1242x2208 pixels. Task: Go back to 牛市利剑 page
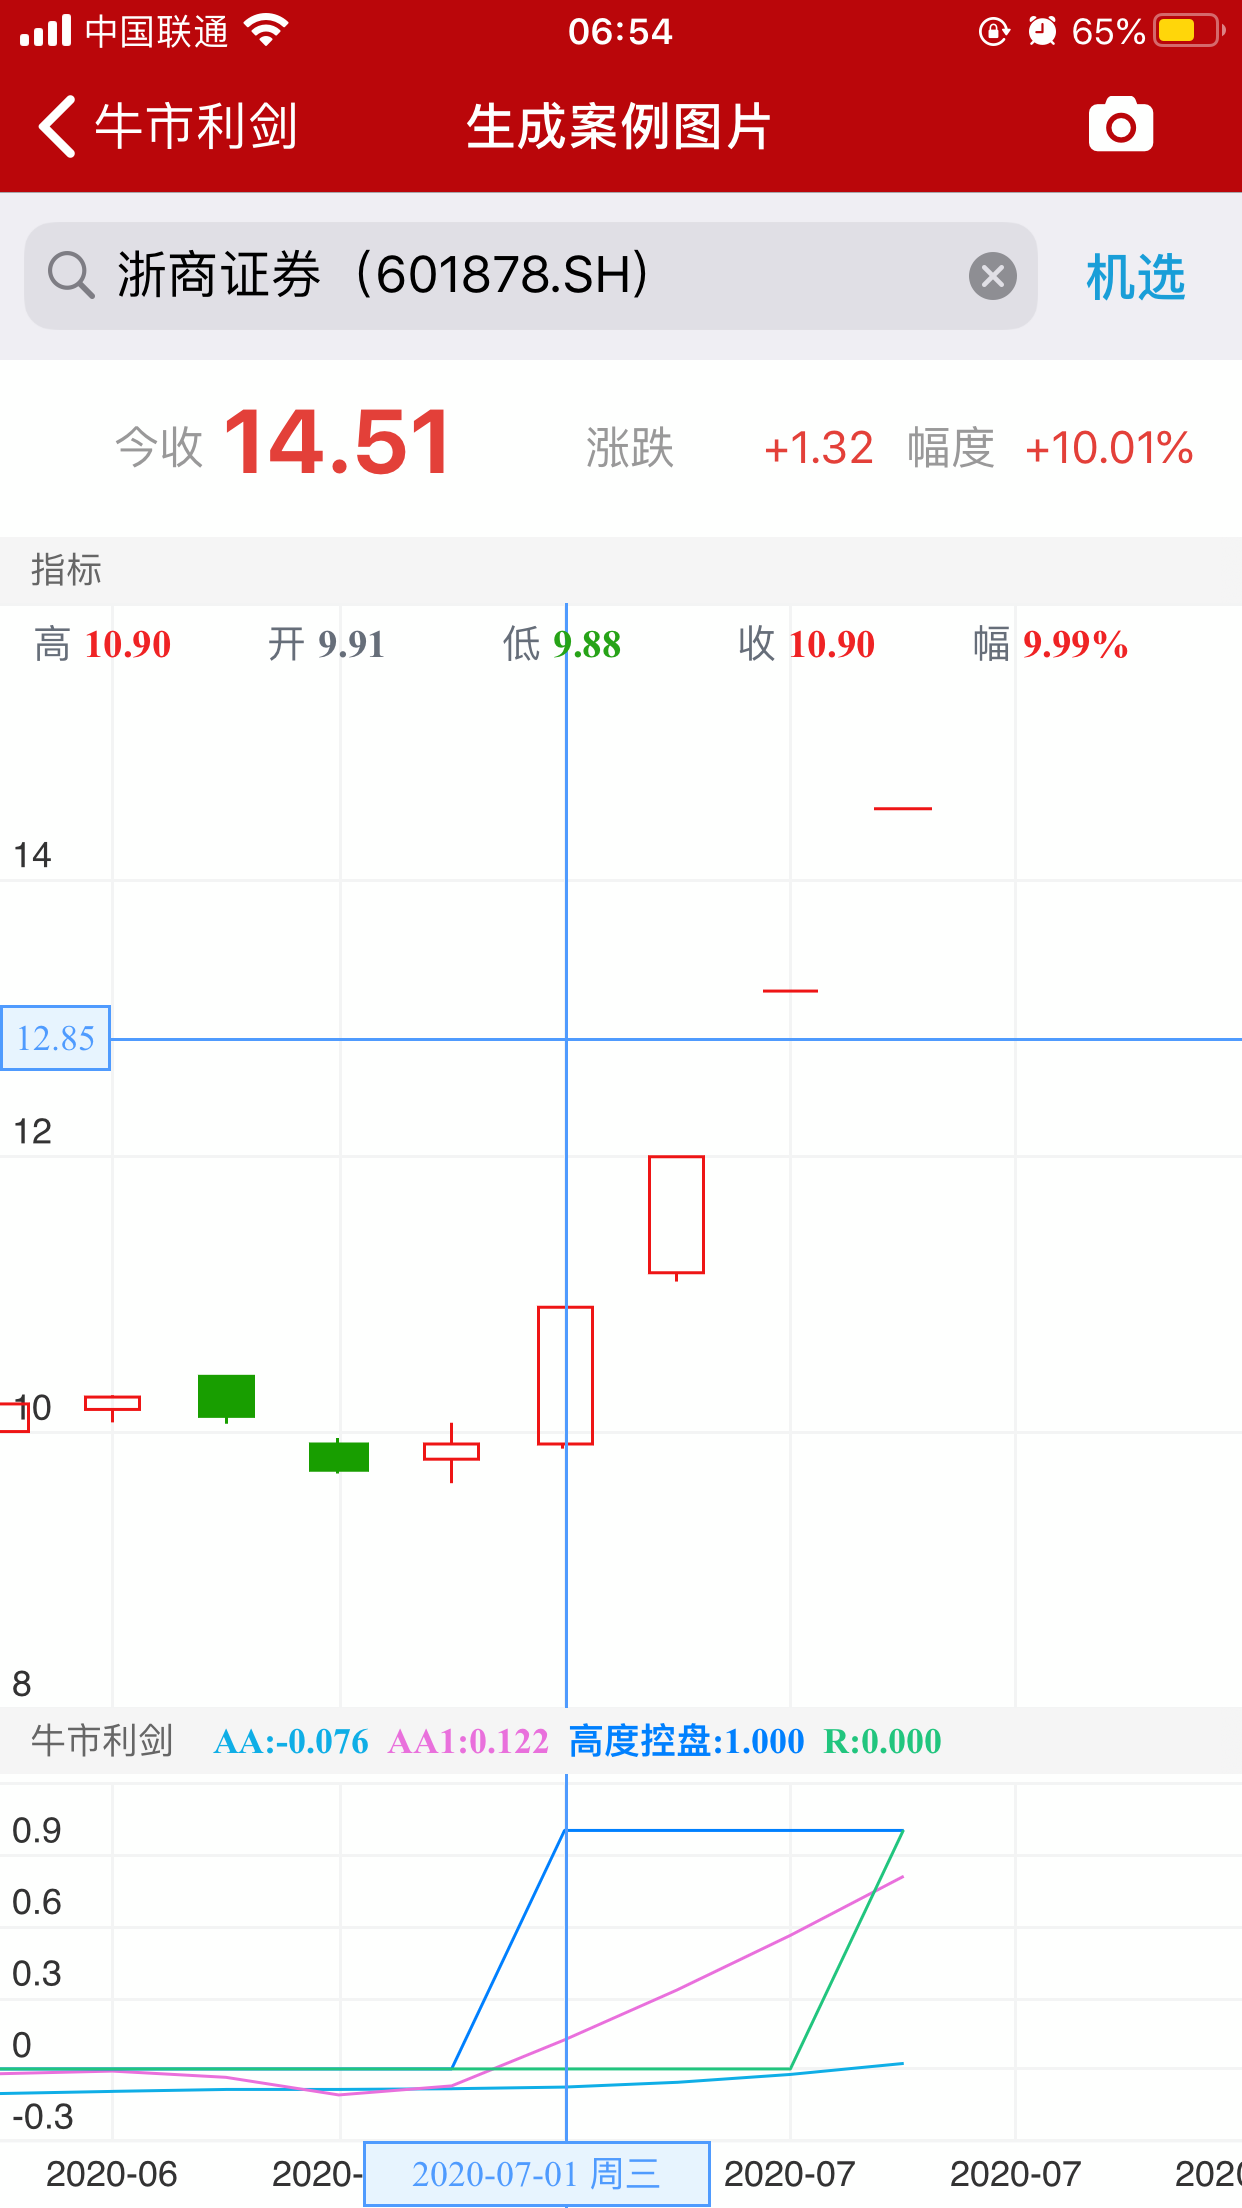pos(168,127)
